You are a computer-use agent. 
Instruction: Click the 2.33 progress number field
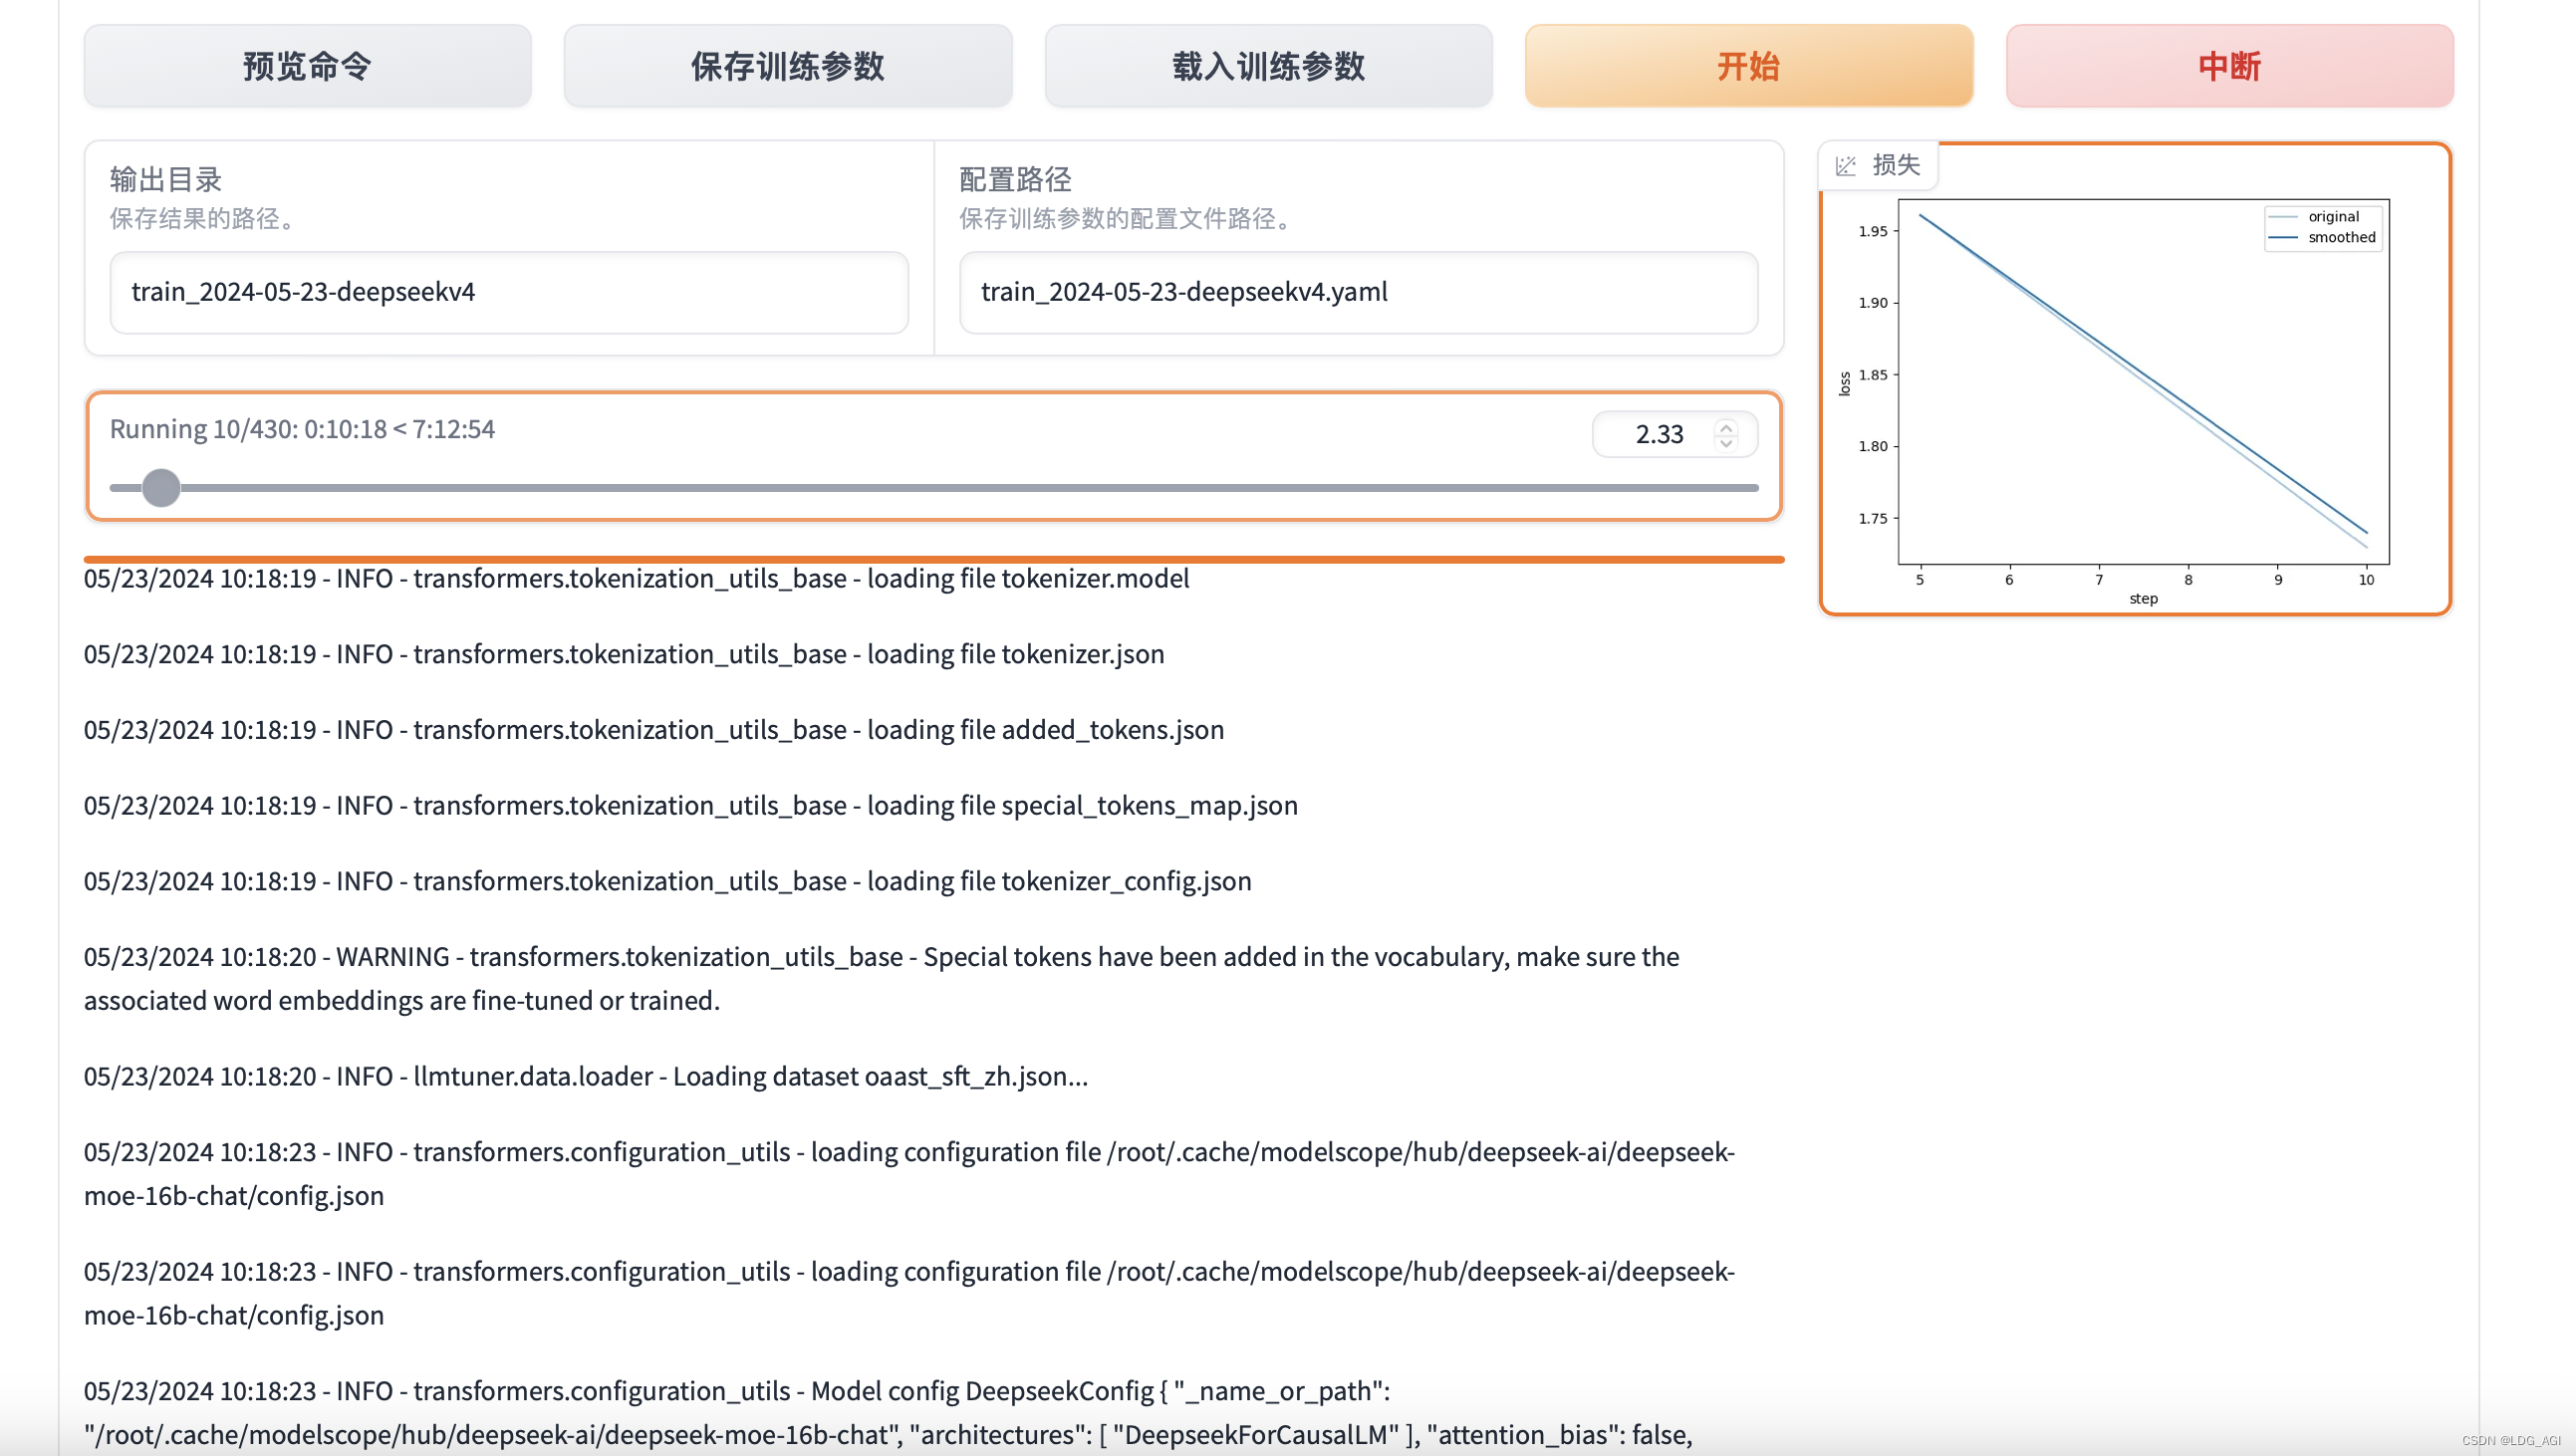click(x=1659, y=434)
